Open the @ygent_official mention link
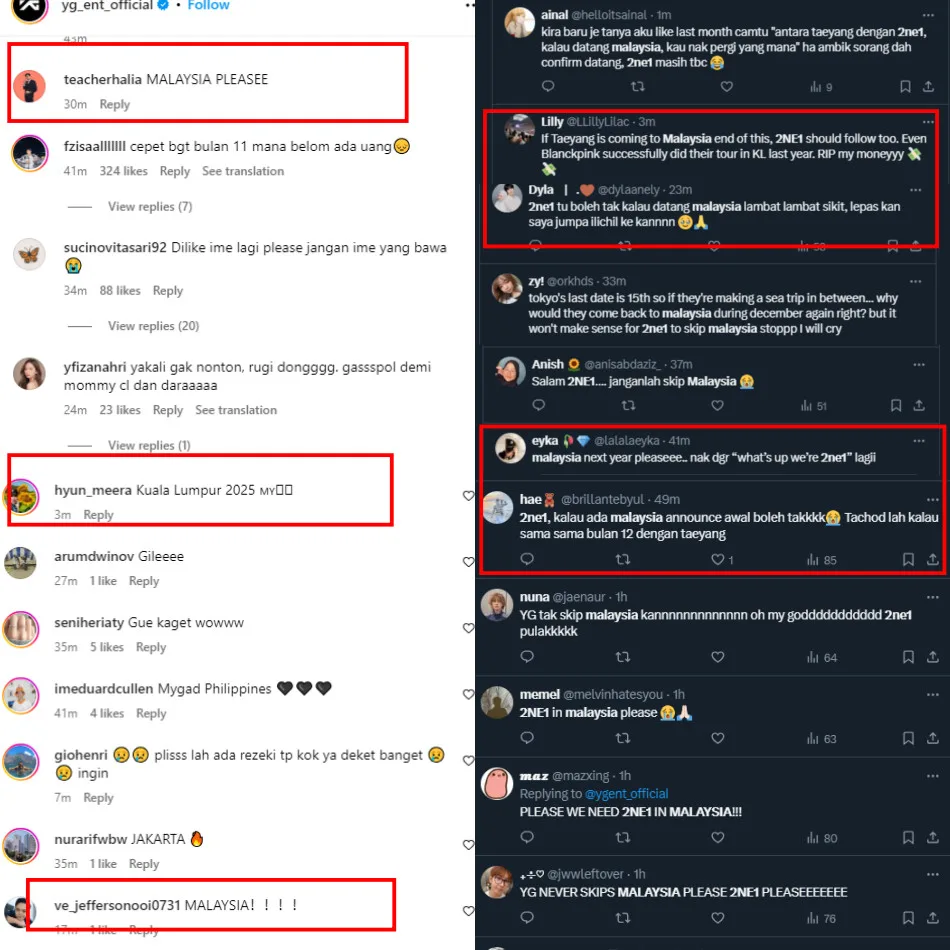Screen dimensions: 950x950 pos(626,794)
